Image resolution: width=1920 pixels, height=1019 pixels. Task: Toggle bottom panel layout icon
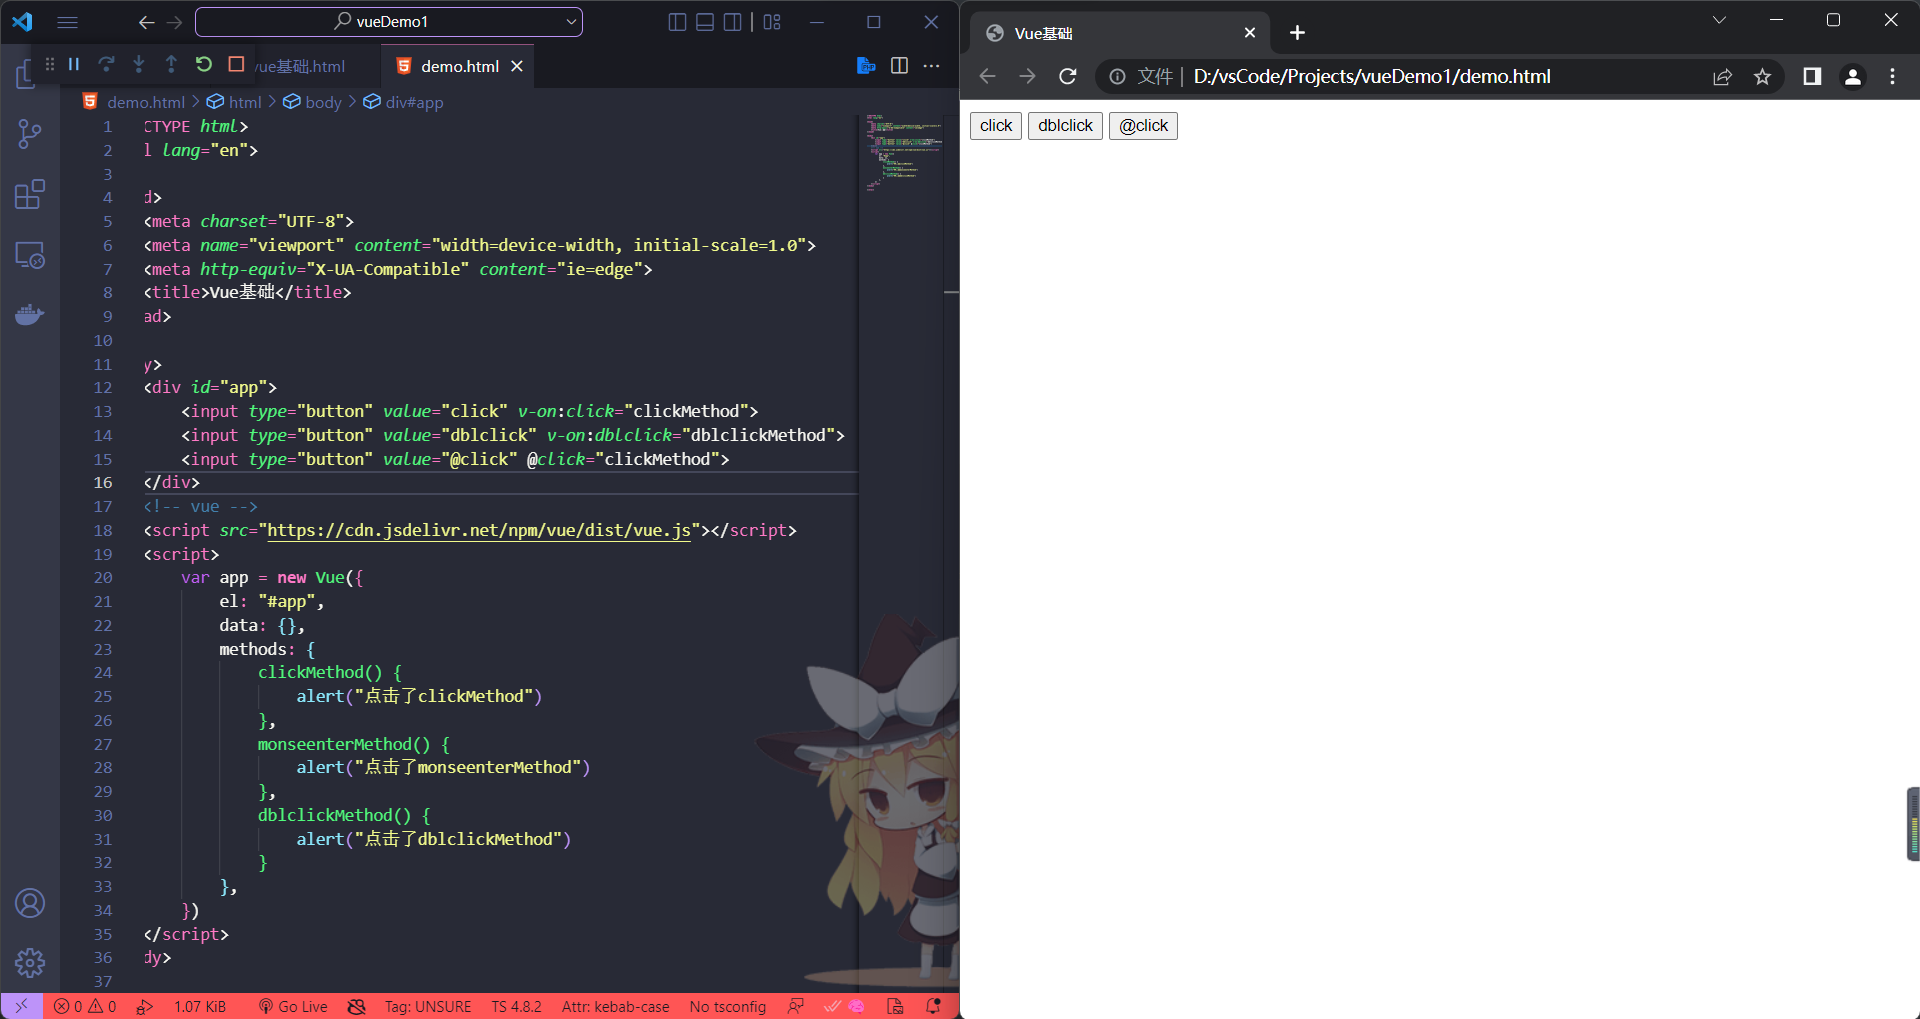[705, 22]
